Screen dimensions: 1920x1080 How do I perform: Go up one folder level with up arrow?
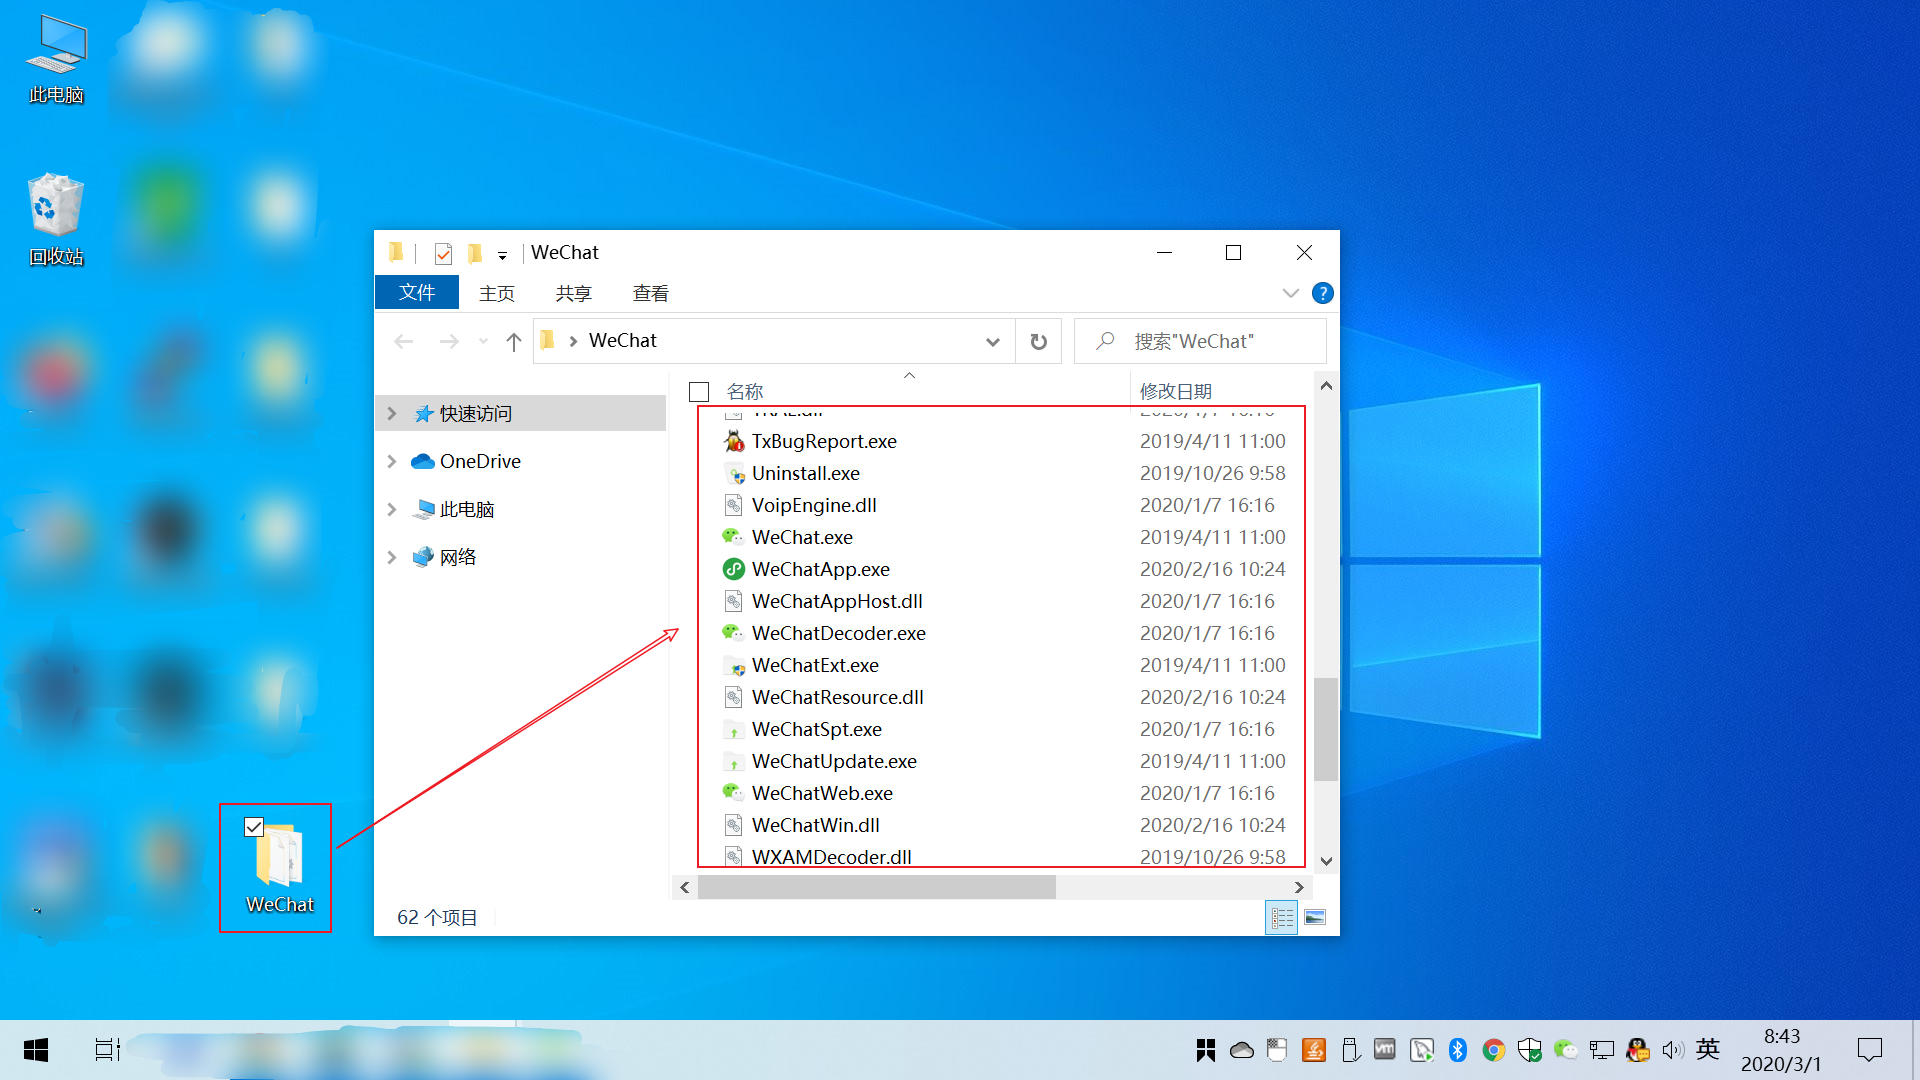point(514,341)
